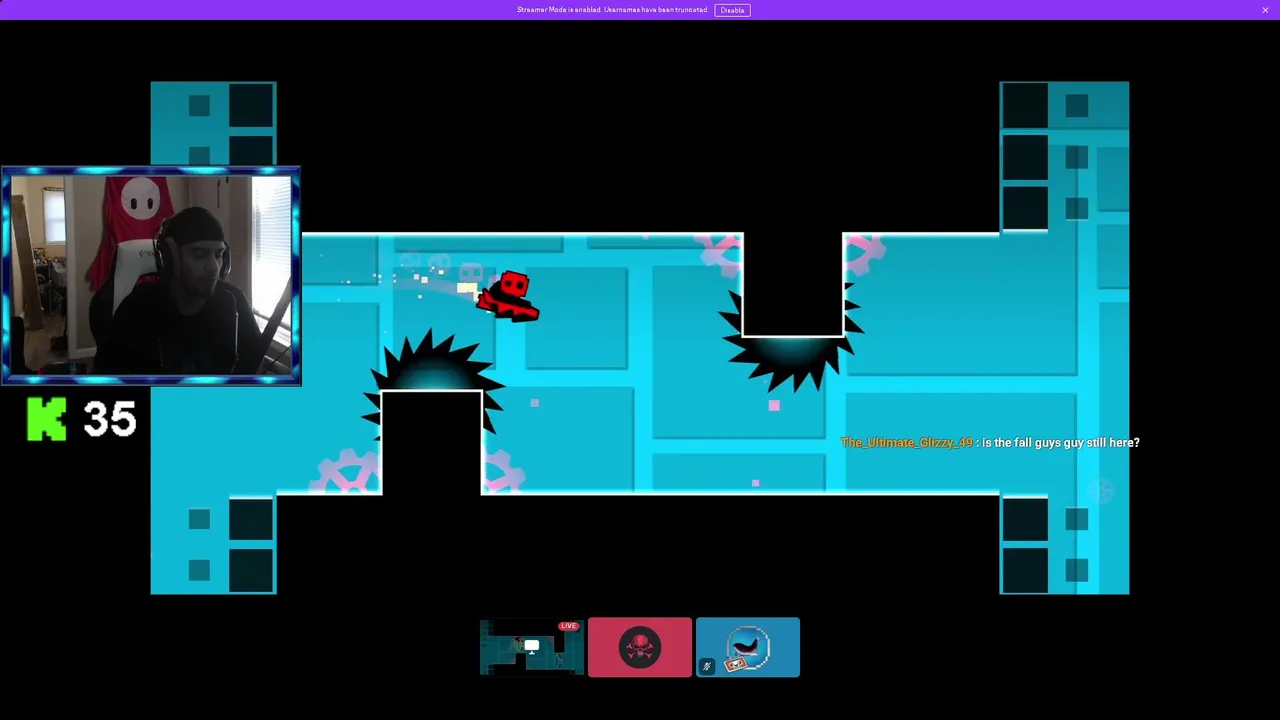Click the webcam overlay in the stream
The image size is (1280, 720).
151,276
